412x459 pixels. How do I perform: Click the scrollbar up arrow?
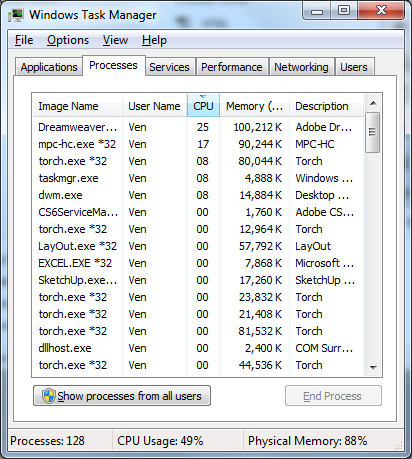(373, 104)
